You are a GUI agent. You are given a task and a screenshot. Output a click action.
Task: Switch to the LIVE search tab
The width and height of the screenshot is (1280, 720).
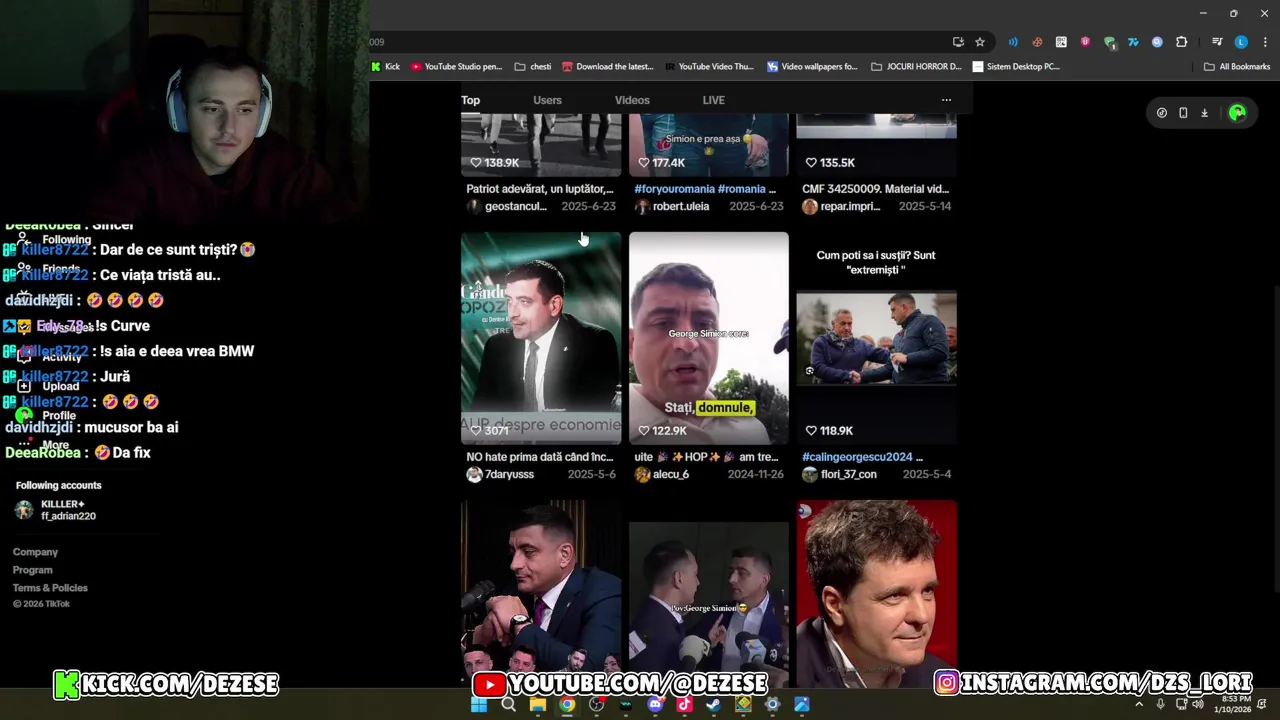coord(713,100)
